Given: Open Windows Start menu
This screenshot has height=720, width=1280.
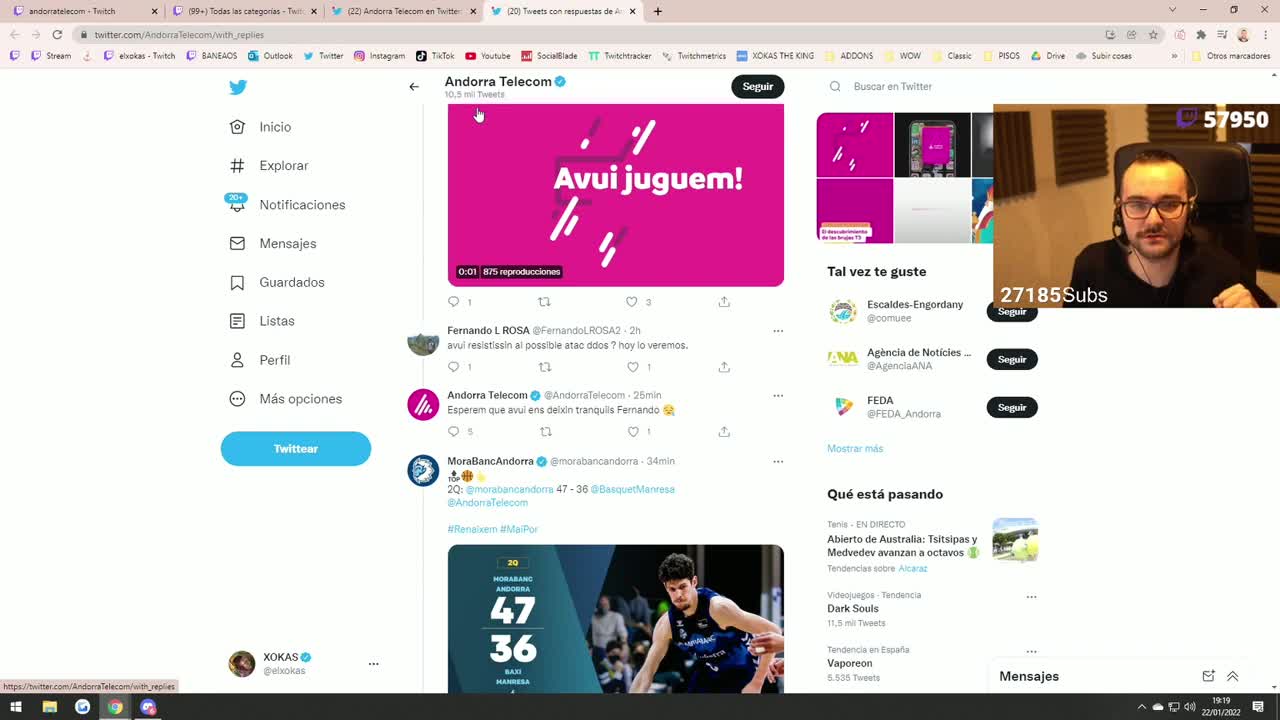Looking at the screenshot, I should (16, 707).
